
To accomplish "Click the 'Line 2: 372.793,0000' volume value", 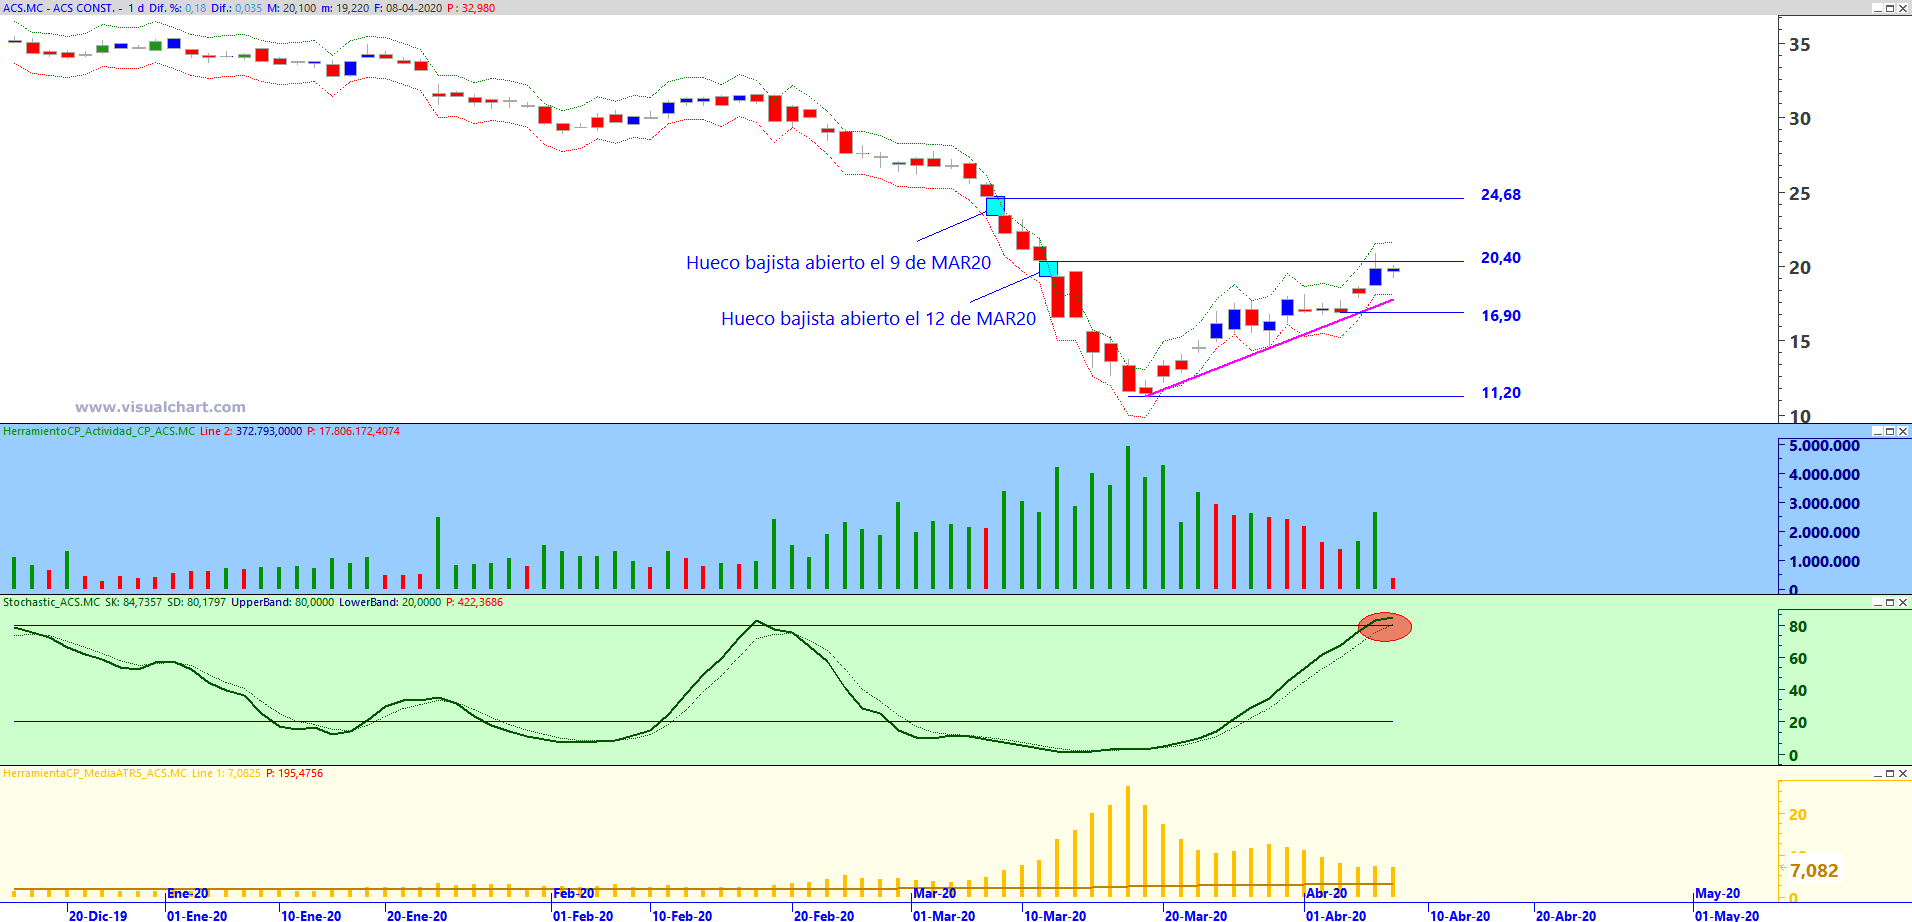I will (x=250, y=431).
